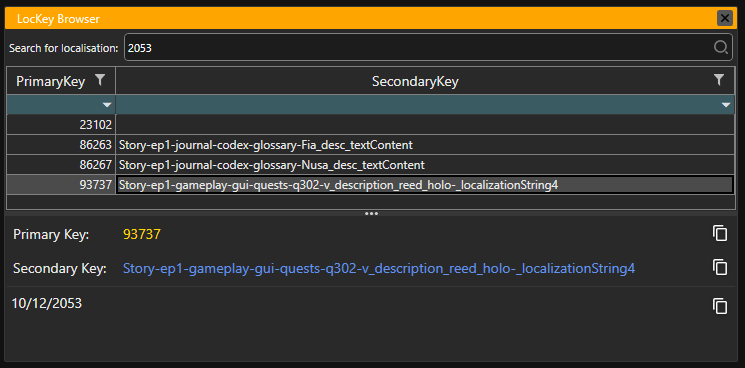The width and height of the screenshot is (745, 368).
Task: Click the reed_holo-_localizationString4 table cell
Action: pos(425,185)
